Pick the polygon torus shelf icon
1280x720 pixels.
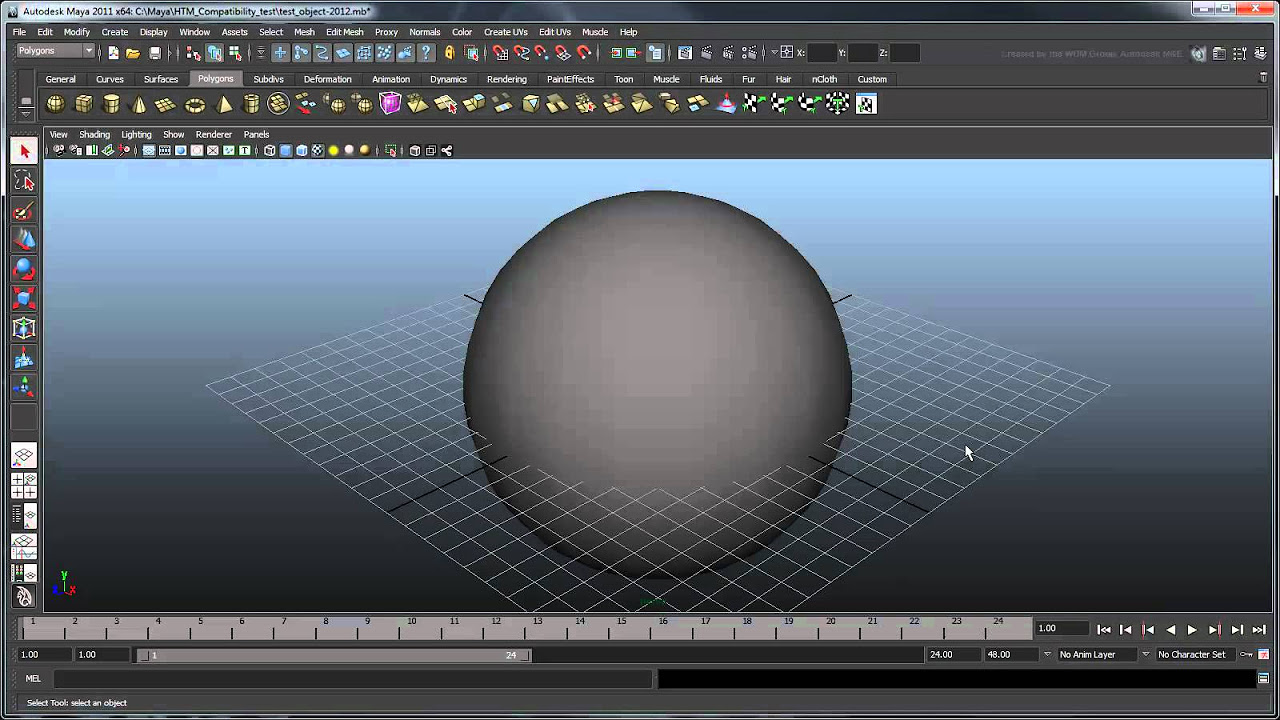(x=195, y=103)
